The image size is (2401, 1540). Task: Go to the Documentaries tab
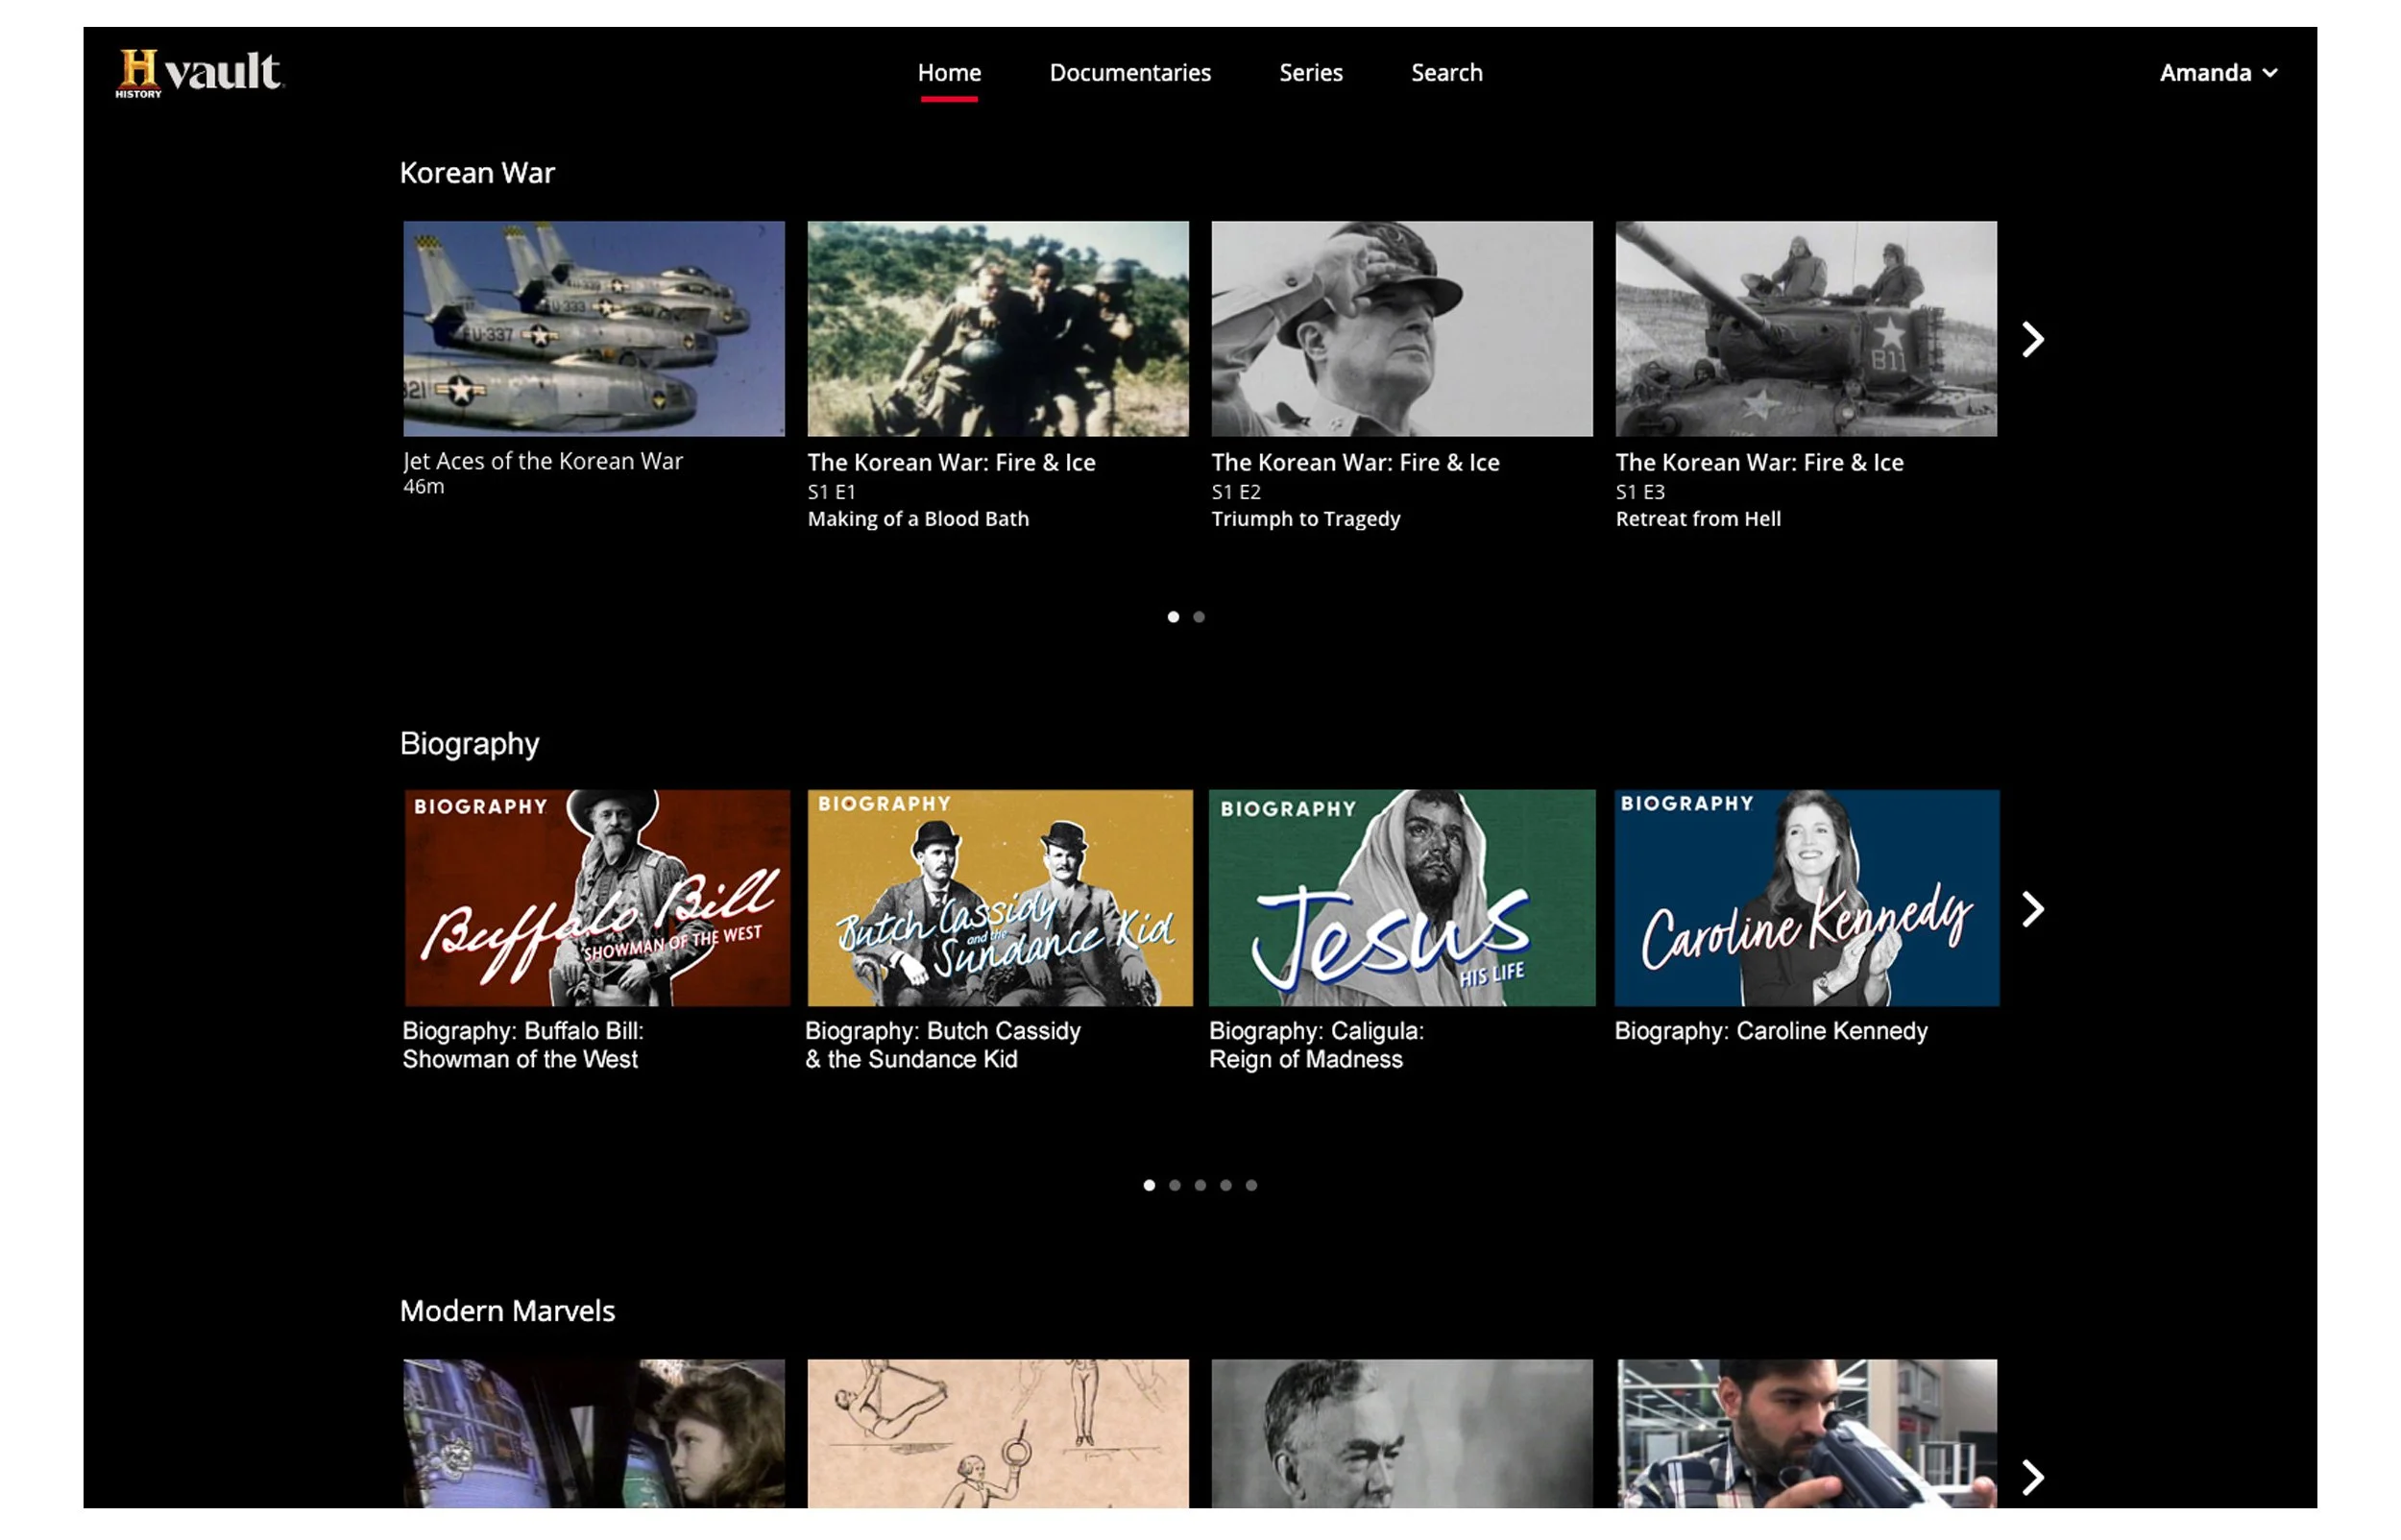pyautogui.click(x=1129, y=73)
